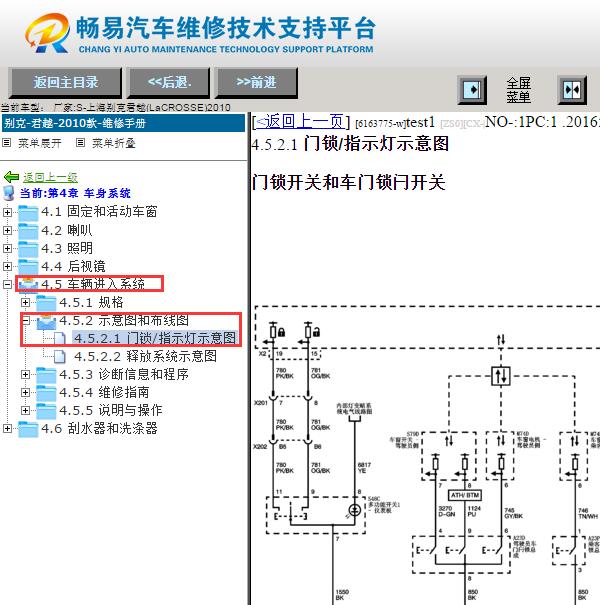Select tree item 4.5.1 规格
Image resolution: width=600 pixels, height=605 pixels.
pyautogui.click(x=91, y=302)
